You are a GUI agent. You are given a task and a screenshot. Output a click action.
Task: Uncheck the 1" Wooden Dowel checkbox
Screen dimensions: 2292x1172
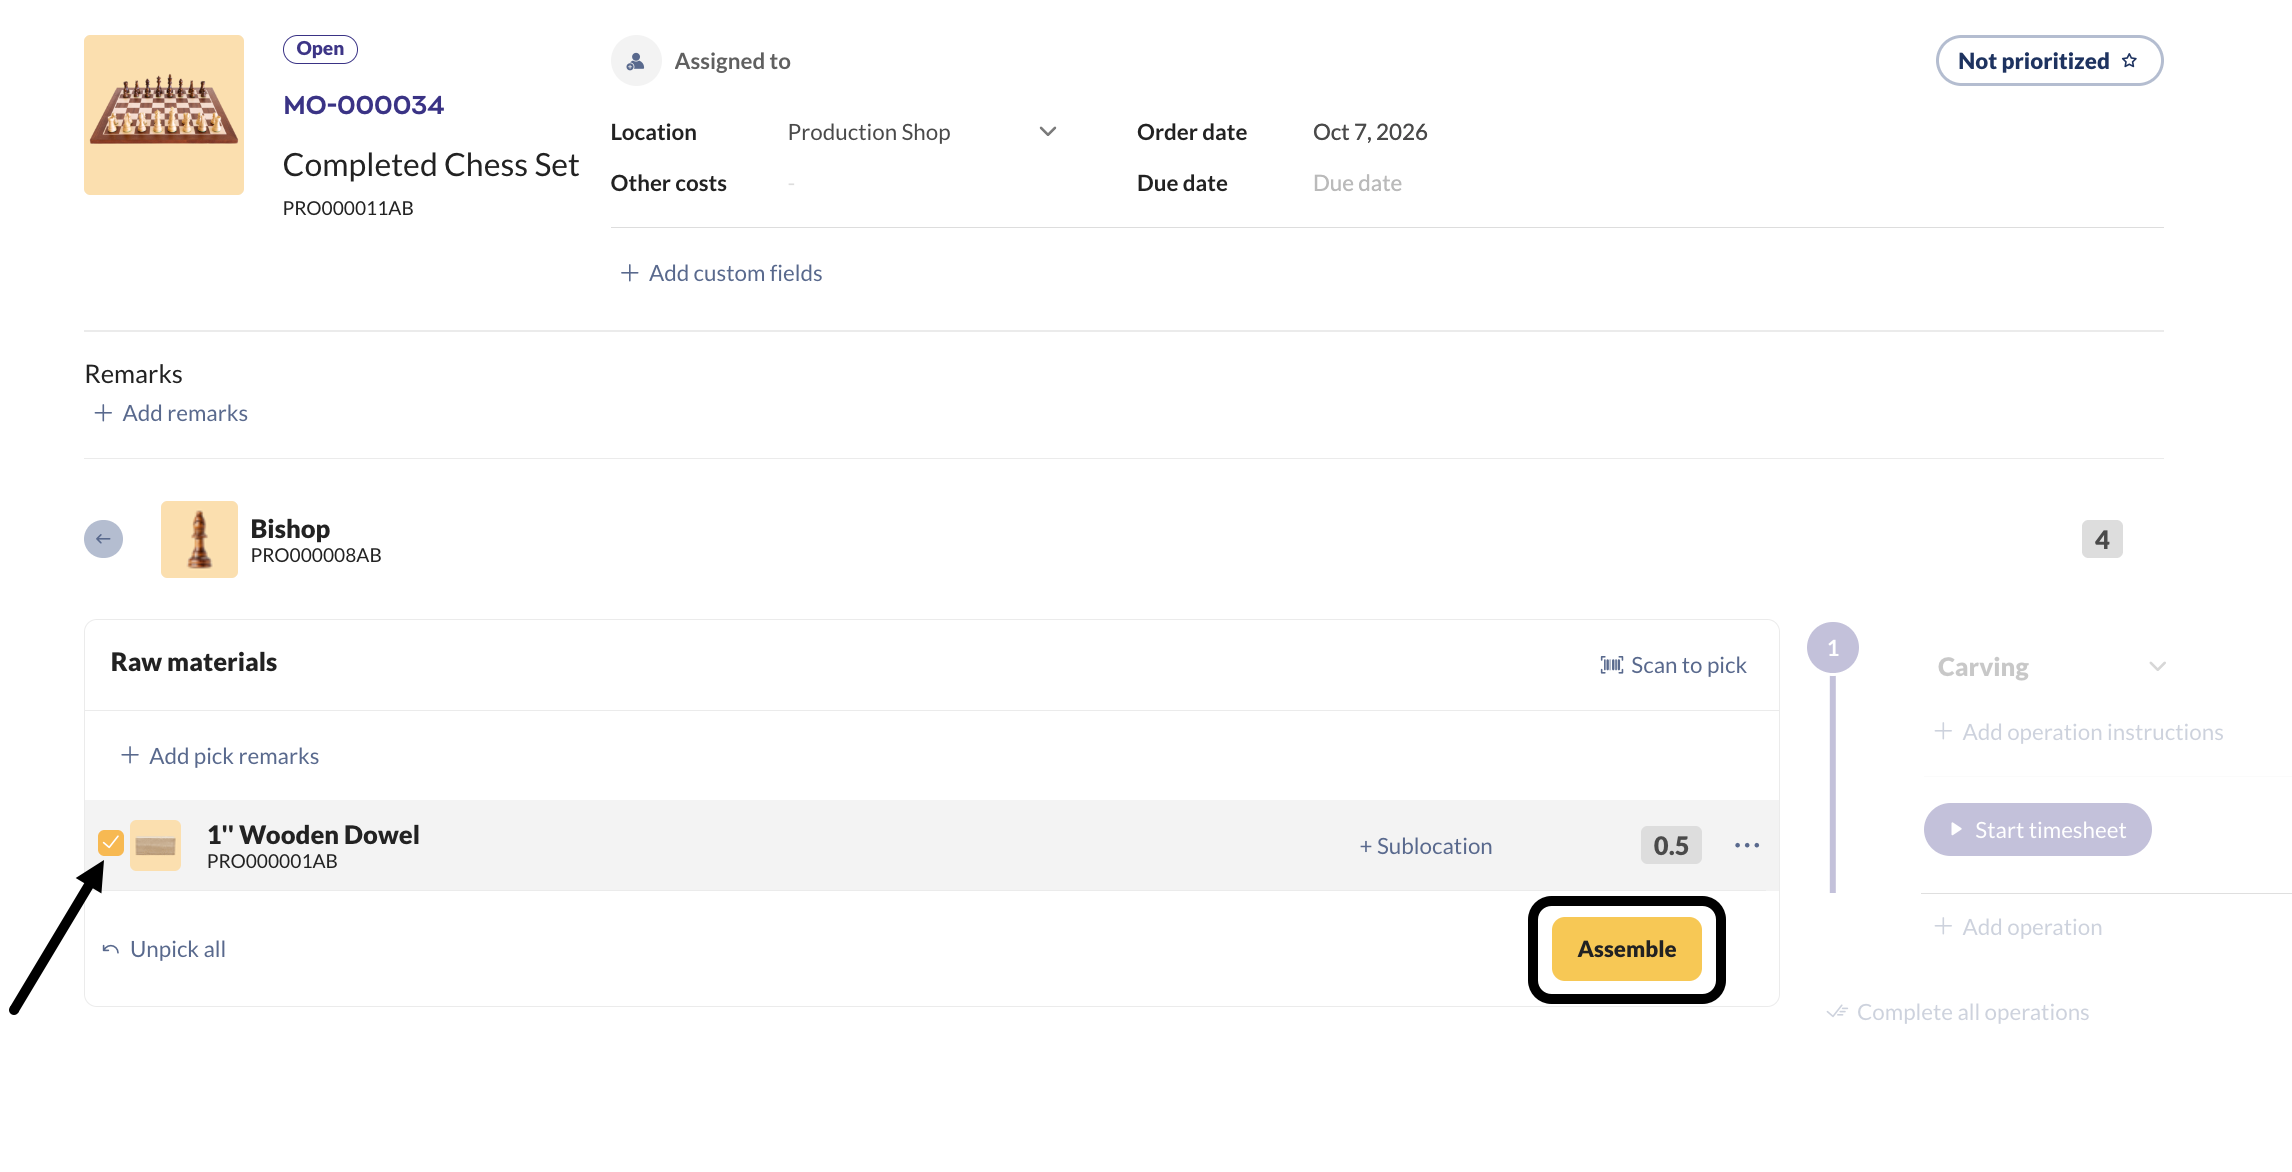[111, 843]
